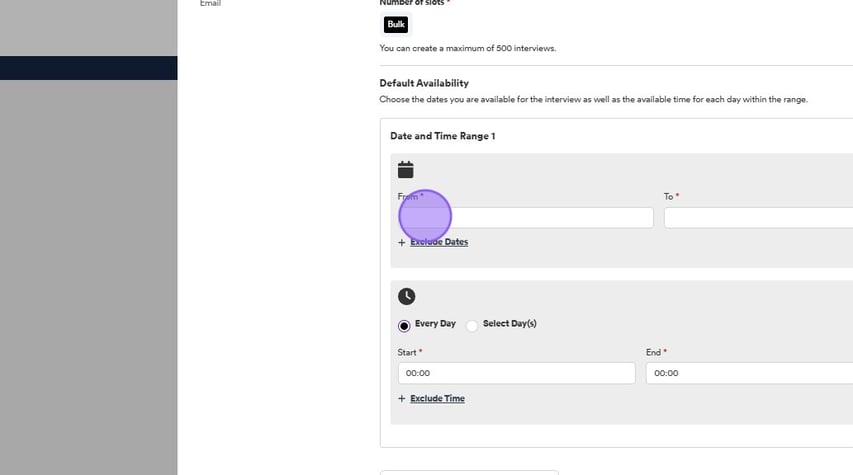Open the Exclude Time link
This screenshot has width=853, height=475.
[x=437, y=398]
